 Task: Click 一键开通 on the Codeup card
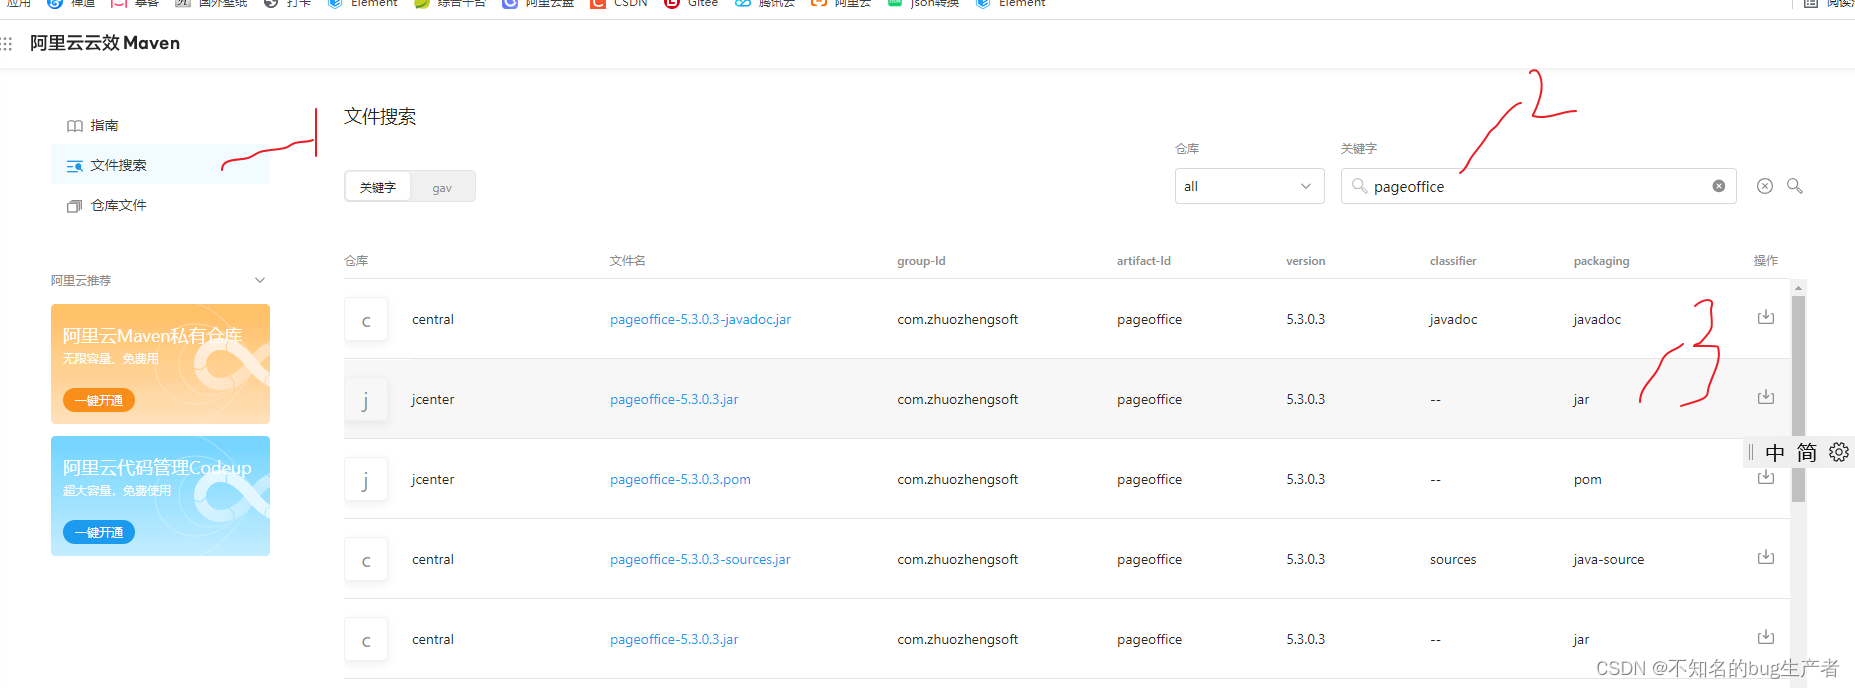coord(99,532)
